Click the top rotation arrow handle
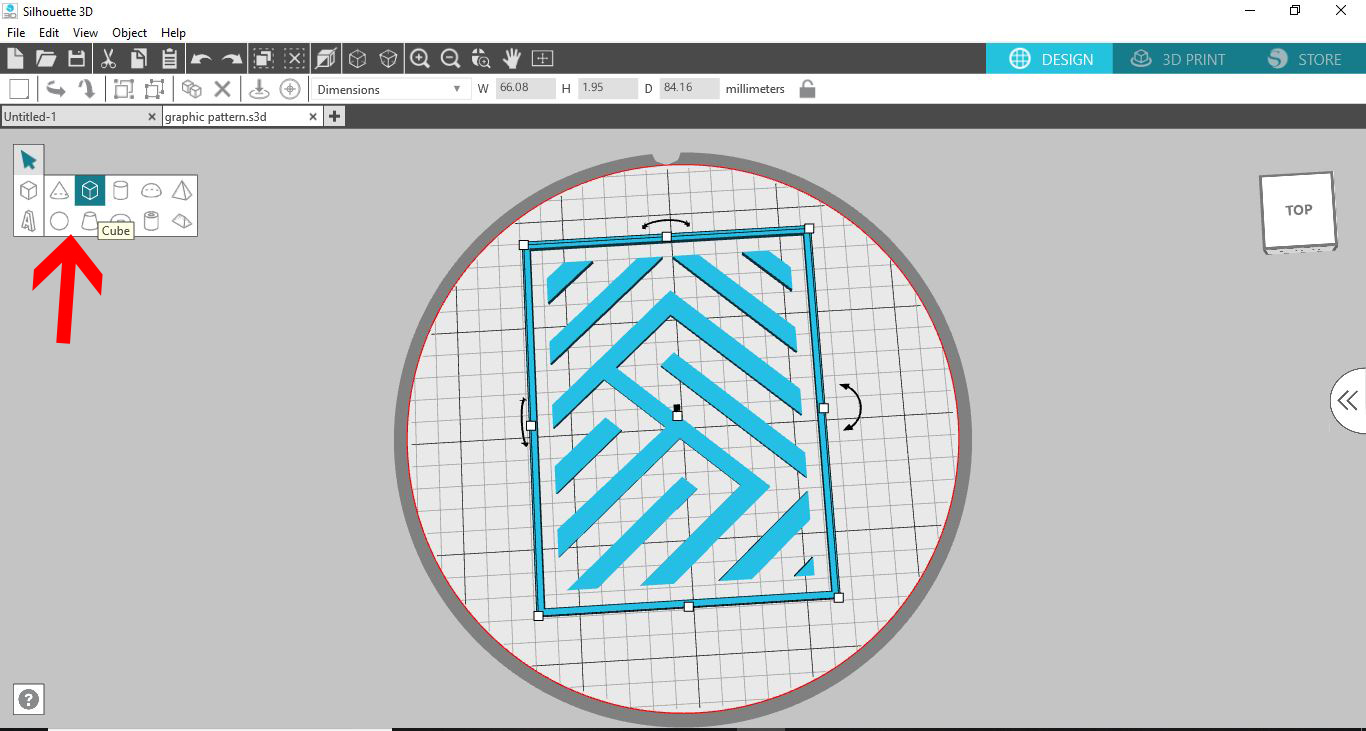The image size is (1366, 731). point(665,223)
